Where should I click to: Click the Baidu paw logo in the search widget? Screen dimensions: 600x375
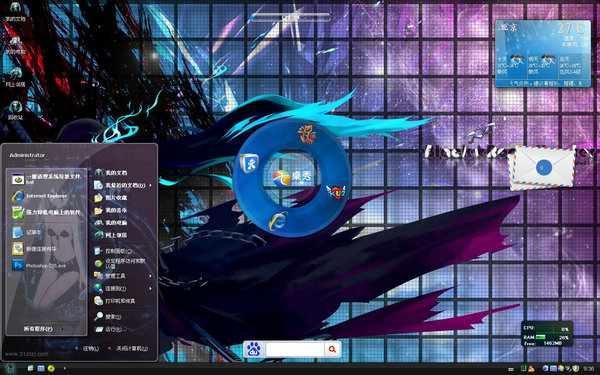pos(254,349)
